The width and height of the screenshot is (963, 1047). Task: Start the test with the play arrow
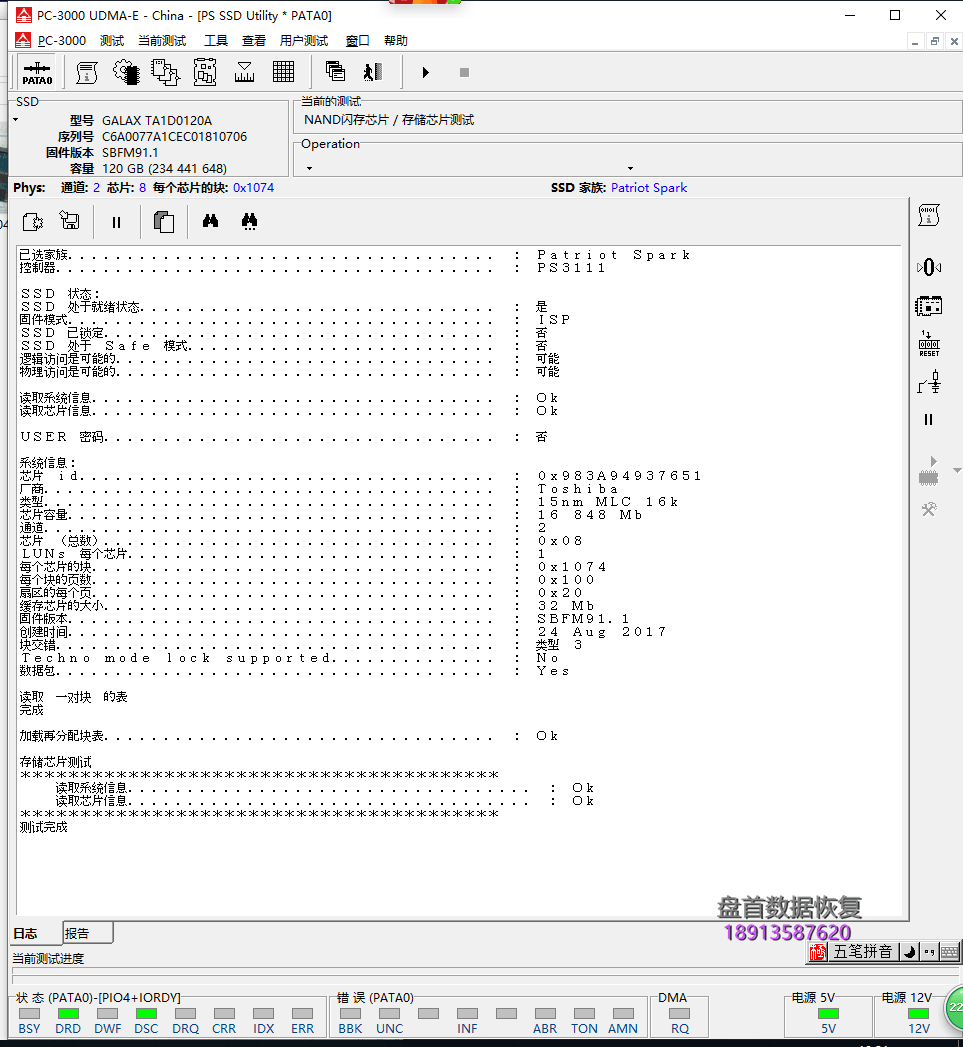tap(425, 72)
